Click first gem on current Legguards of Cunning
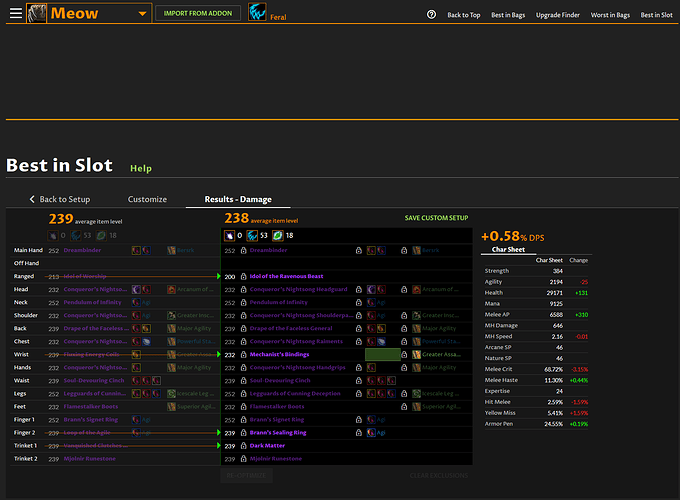This screenshot has width=680, height=500. (x=136, y=393)
